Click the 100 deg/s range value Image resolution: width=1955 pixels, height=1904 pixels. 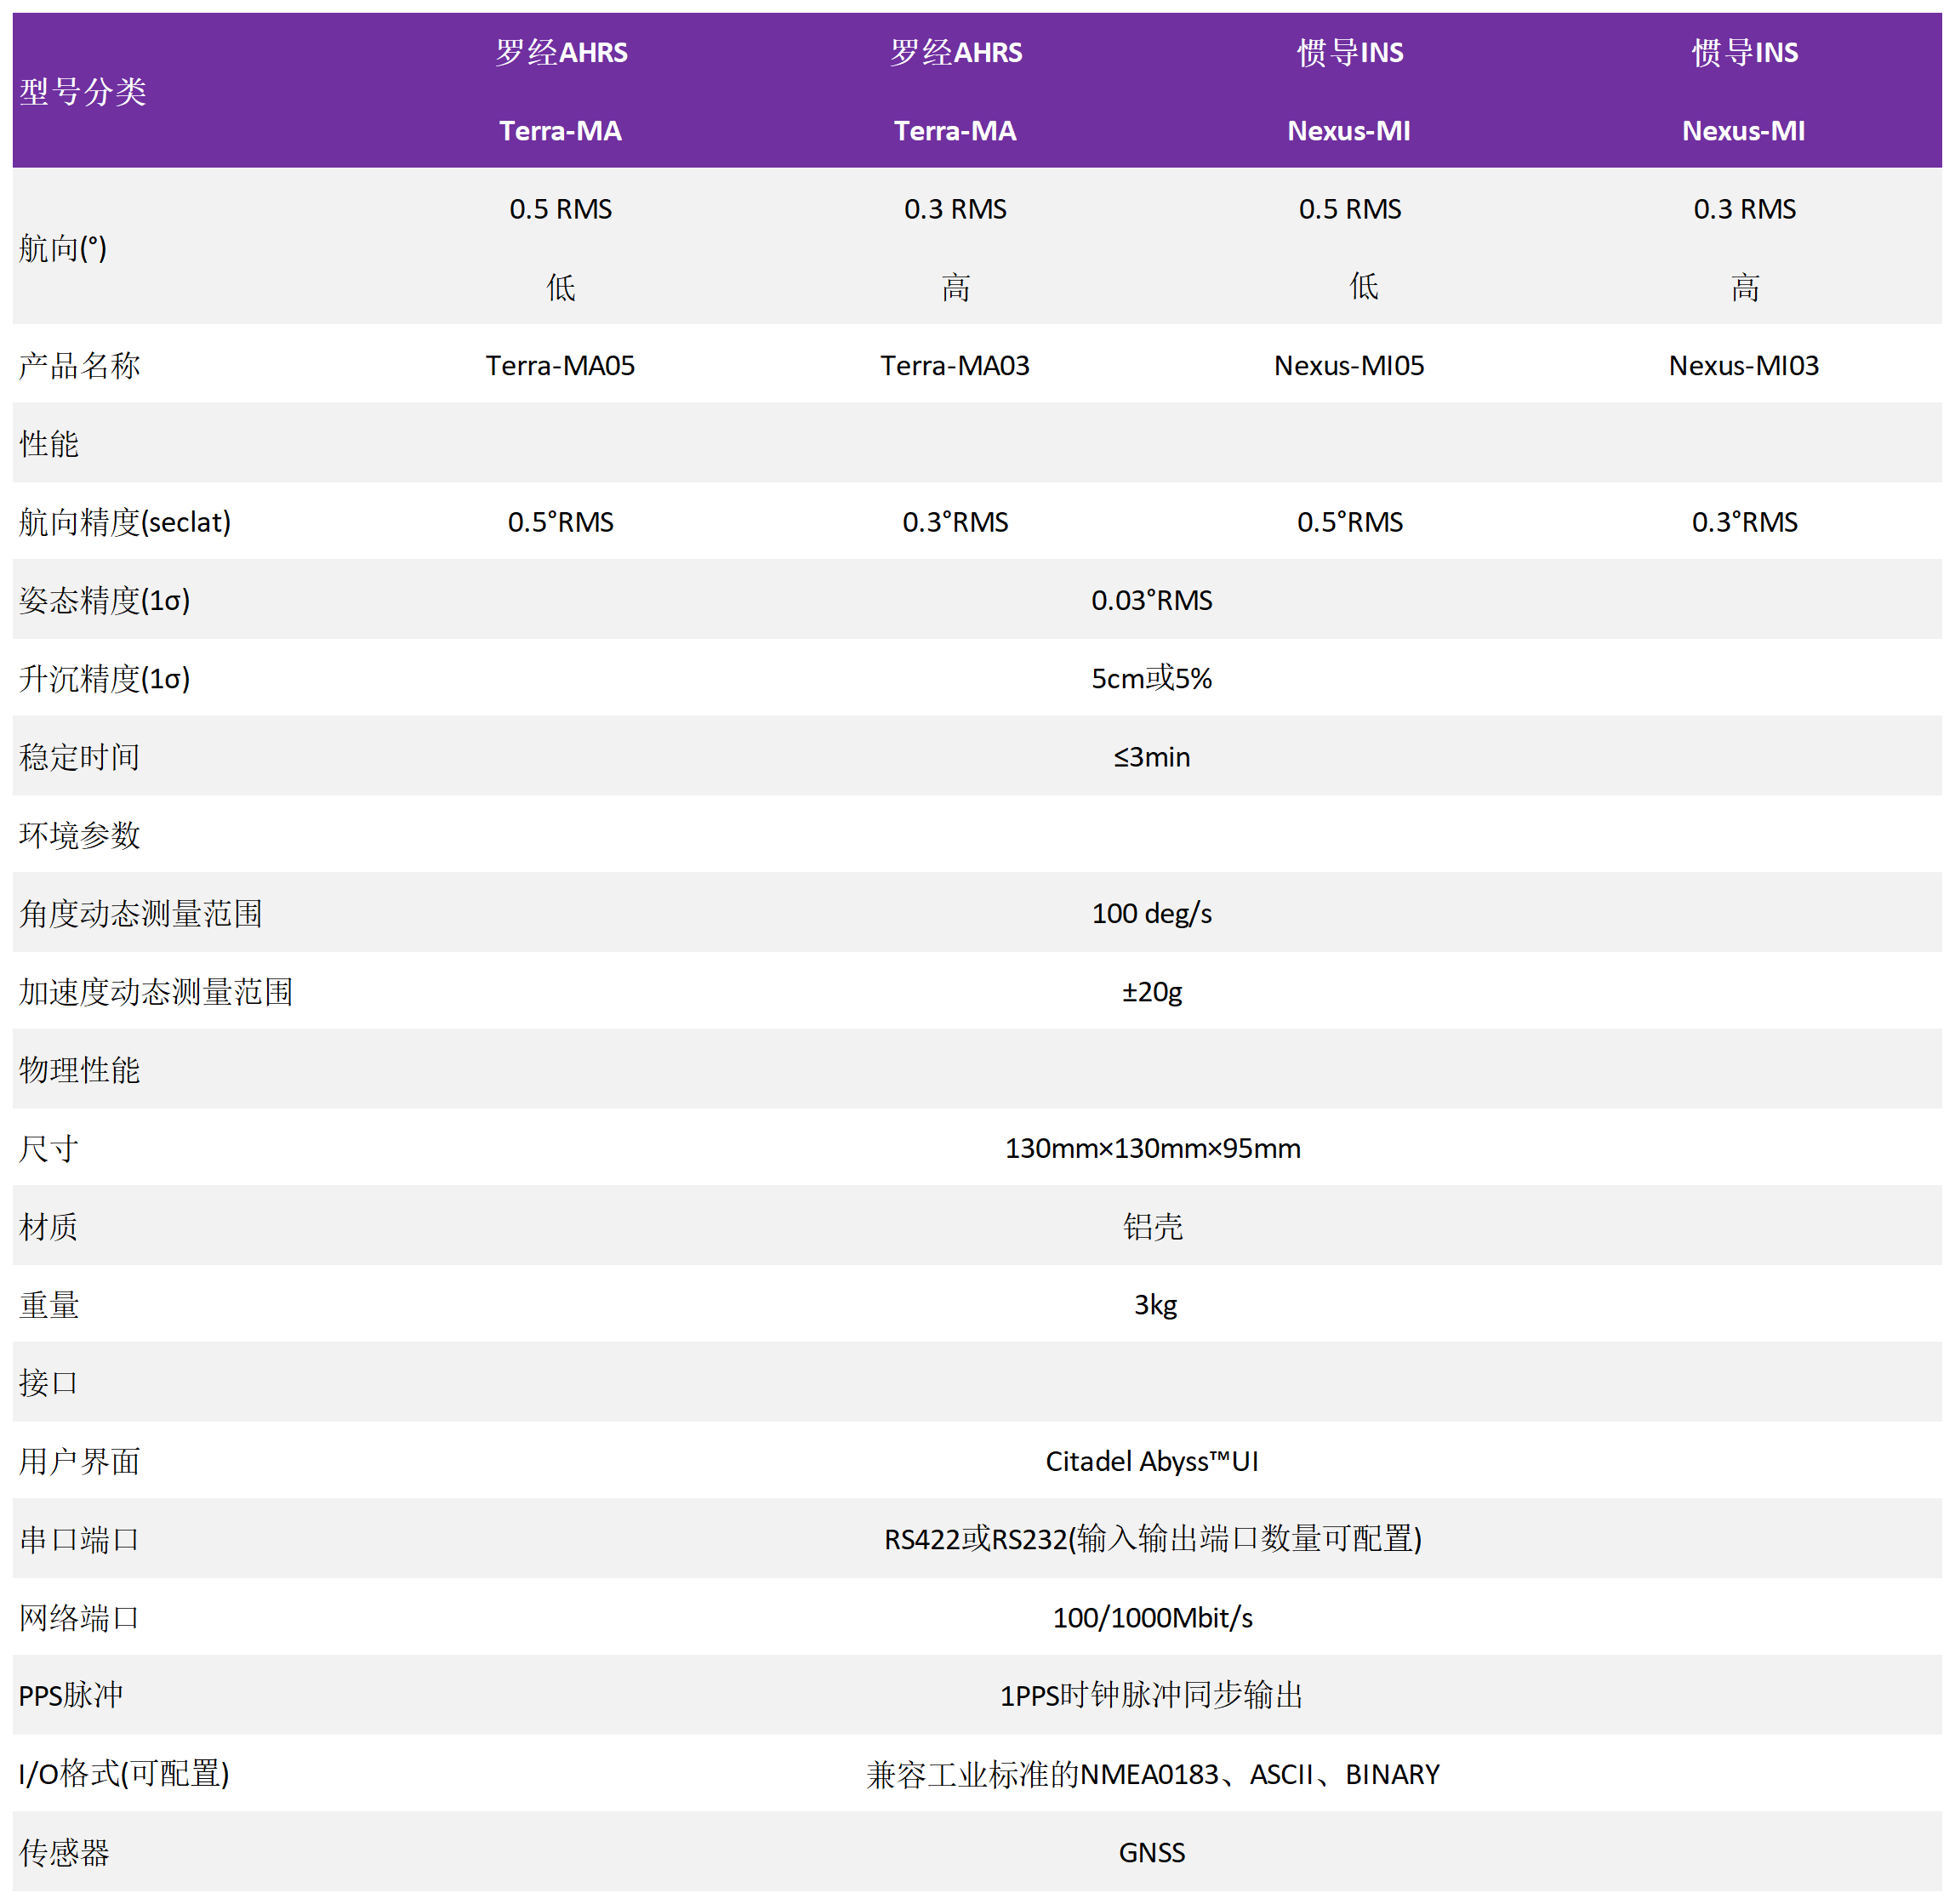(x=1151, y=913)
